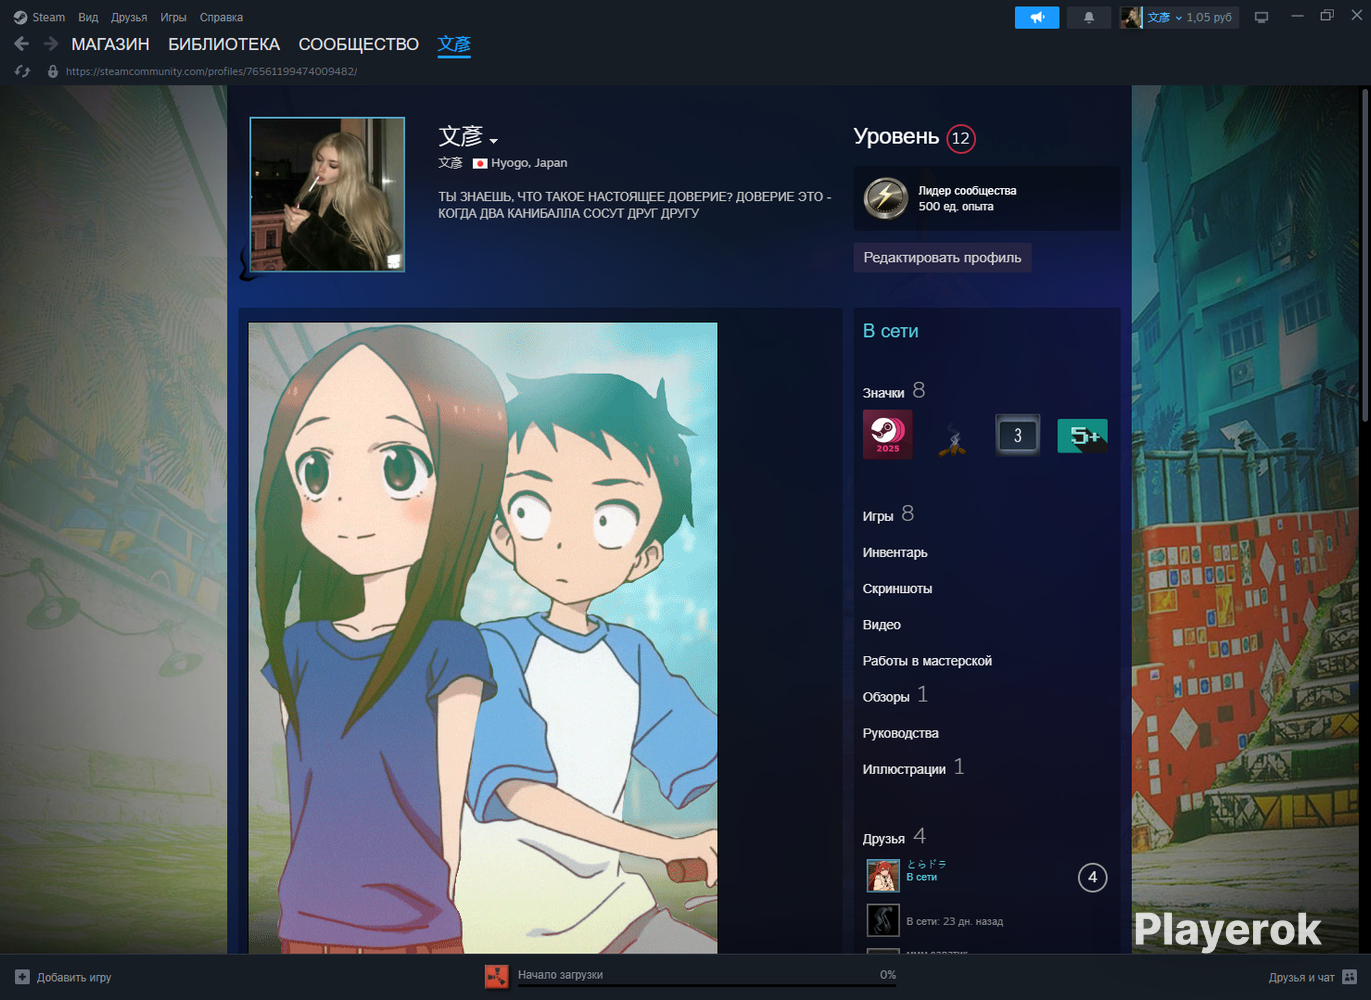Click the Уровень level heading

[896, 137]
